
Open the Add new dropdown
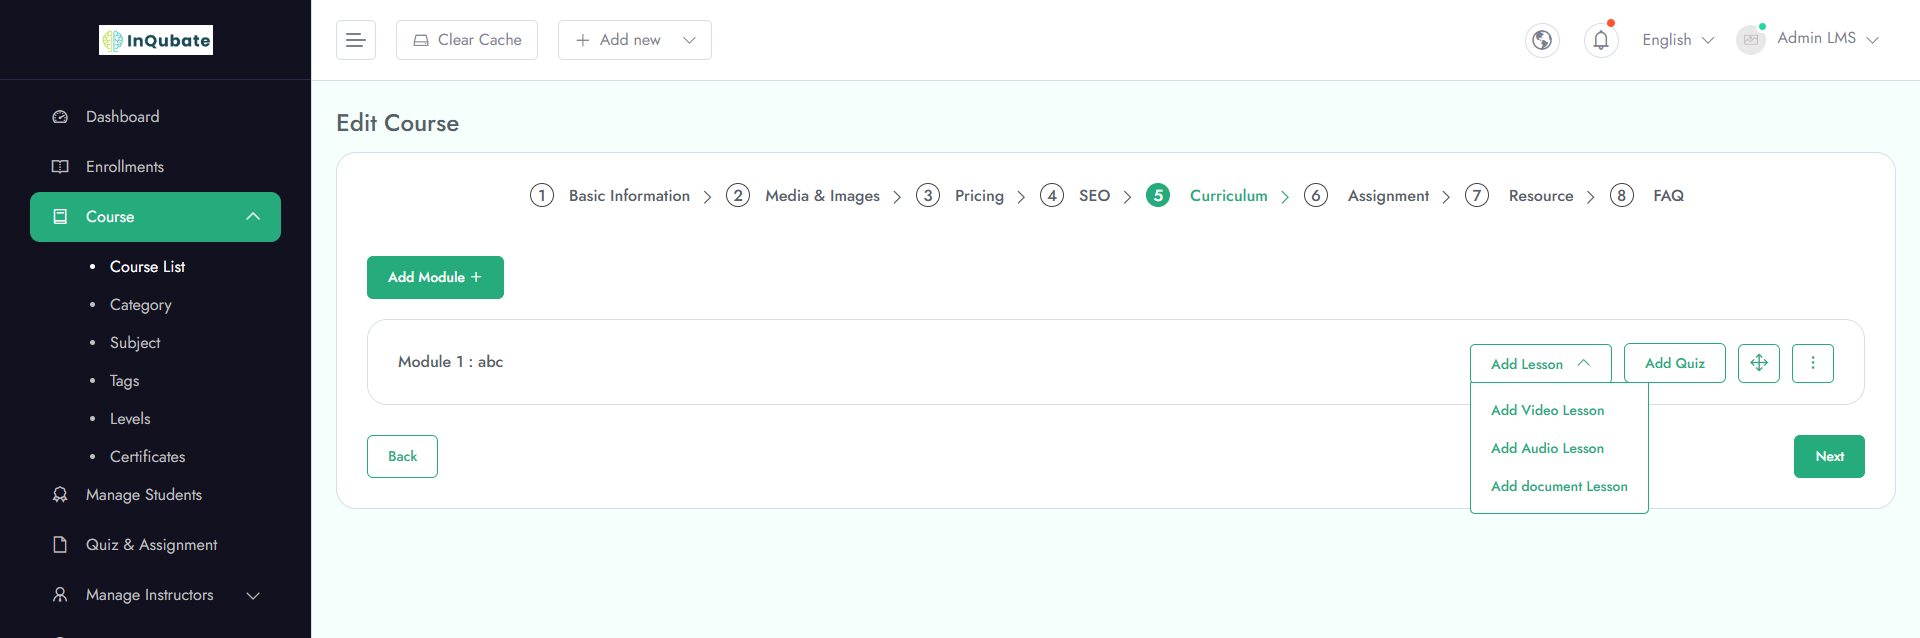pyautogui.click(x=635, y=40)
